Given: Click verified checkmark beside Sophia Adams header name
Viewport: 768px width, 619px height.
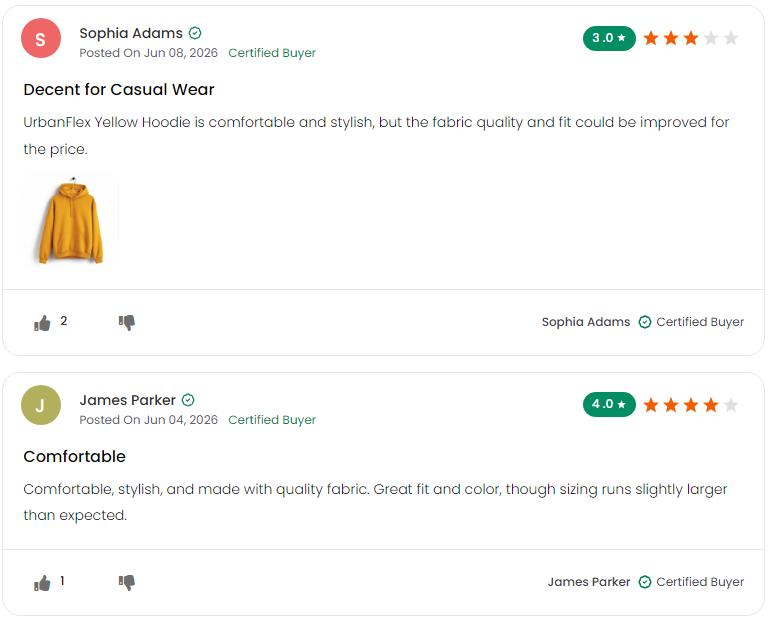Looking at the screenshot, I should coord(195,33).
